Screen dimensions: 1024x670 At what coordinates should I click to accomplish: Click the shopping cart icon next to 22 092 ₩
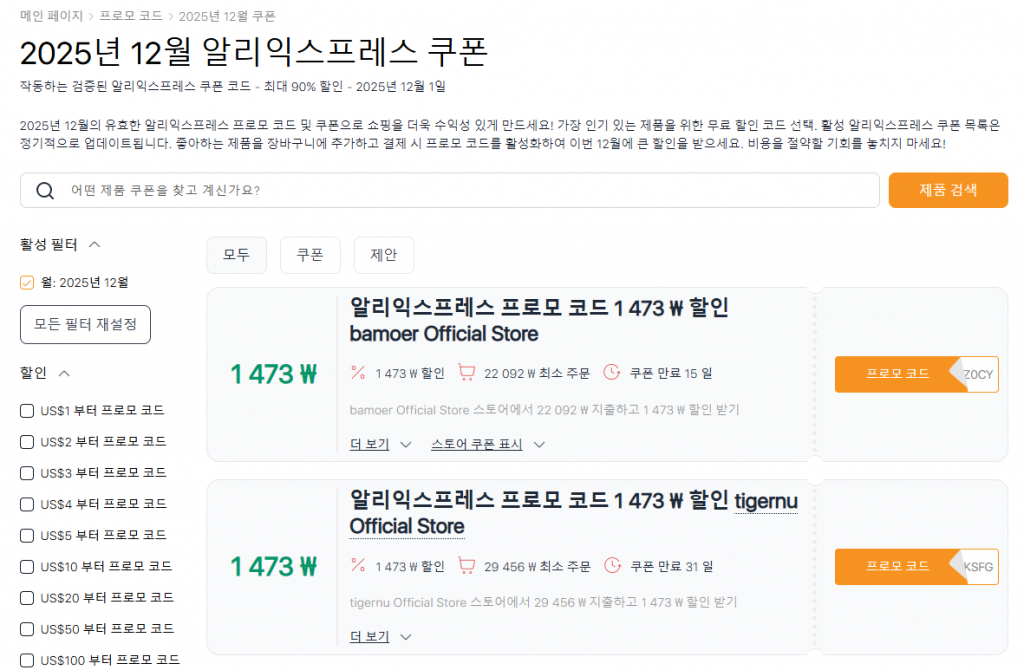pyautogui.click(x=467, y=370)
